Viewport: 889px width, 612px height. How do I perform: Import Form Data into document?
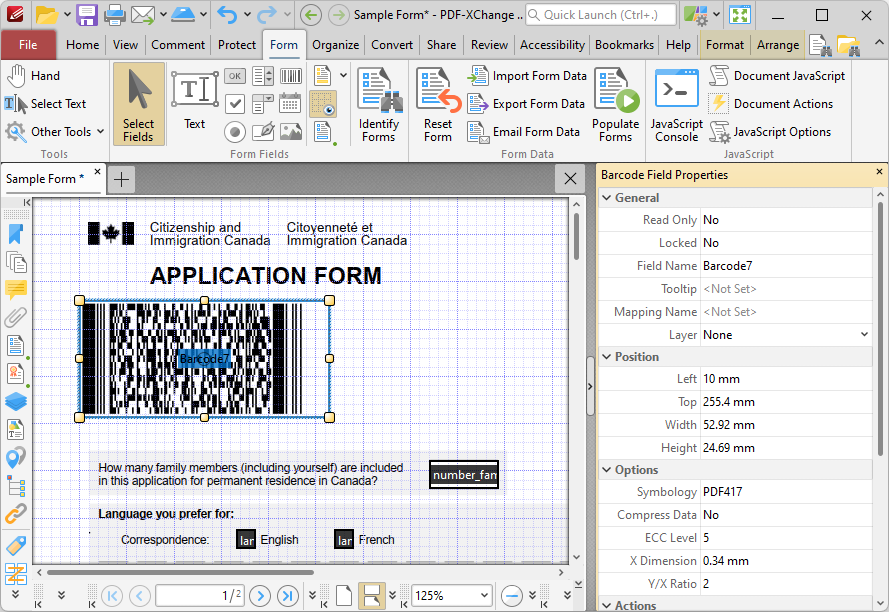527,76
